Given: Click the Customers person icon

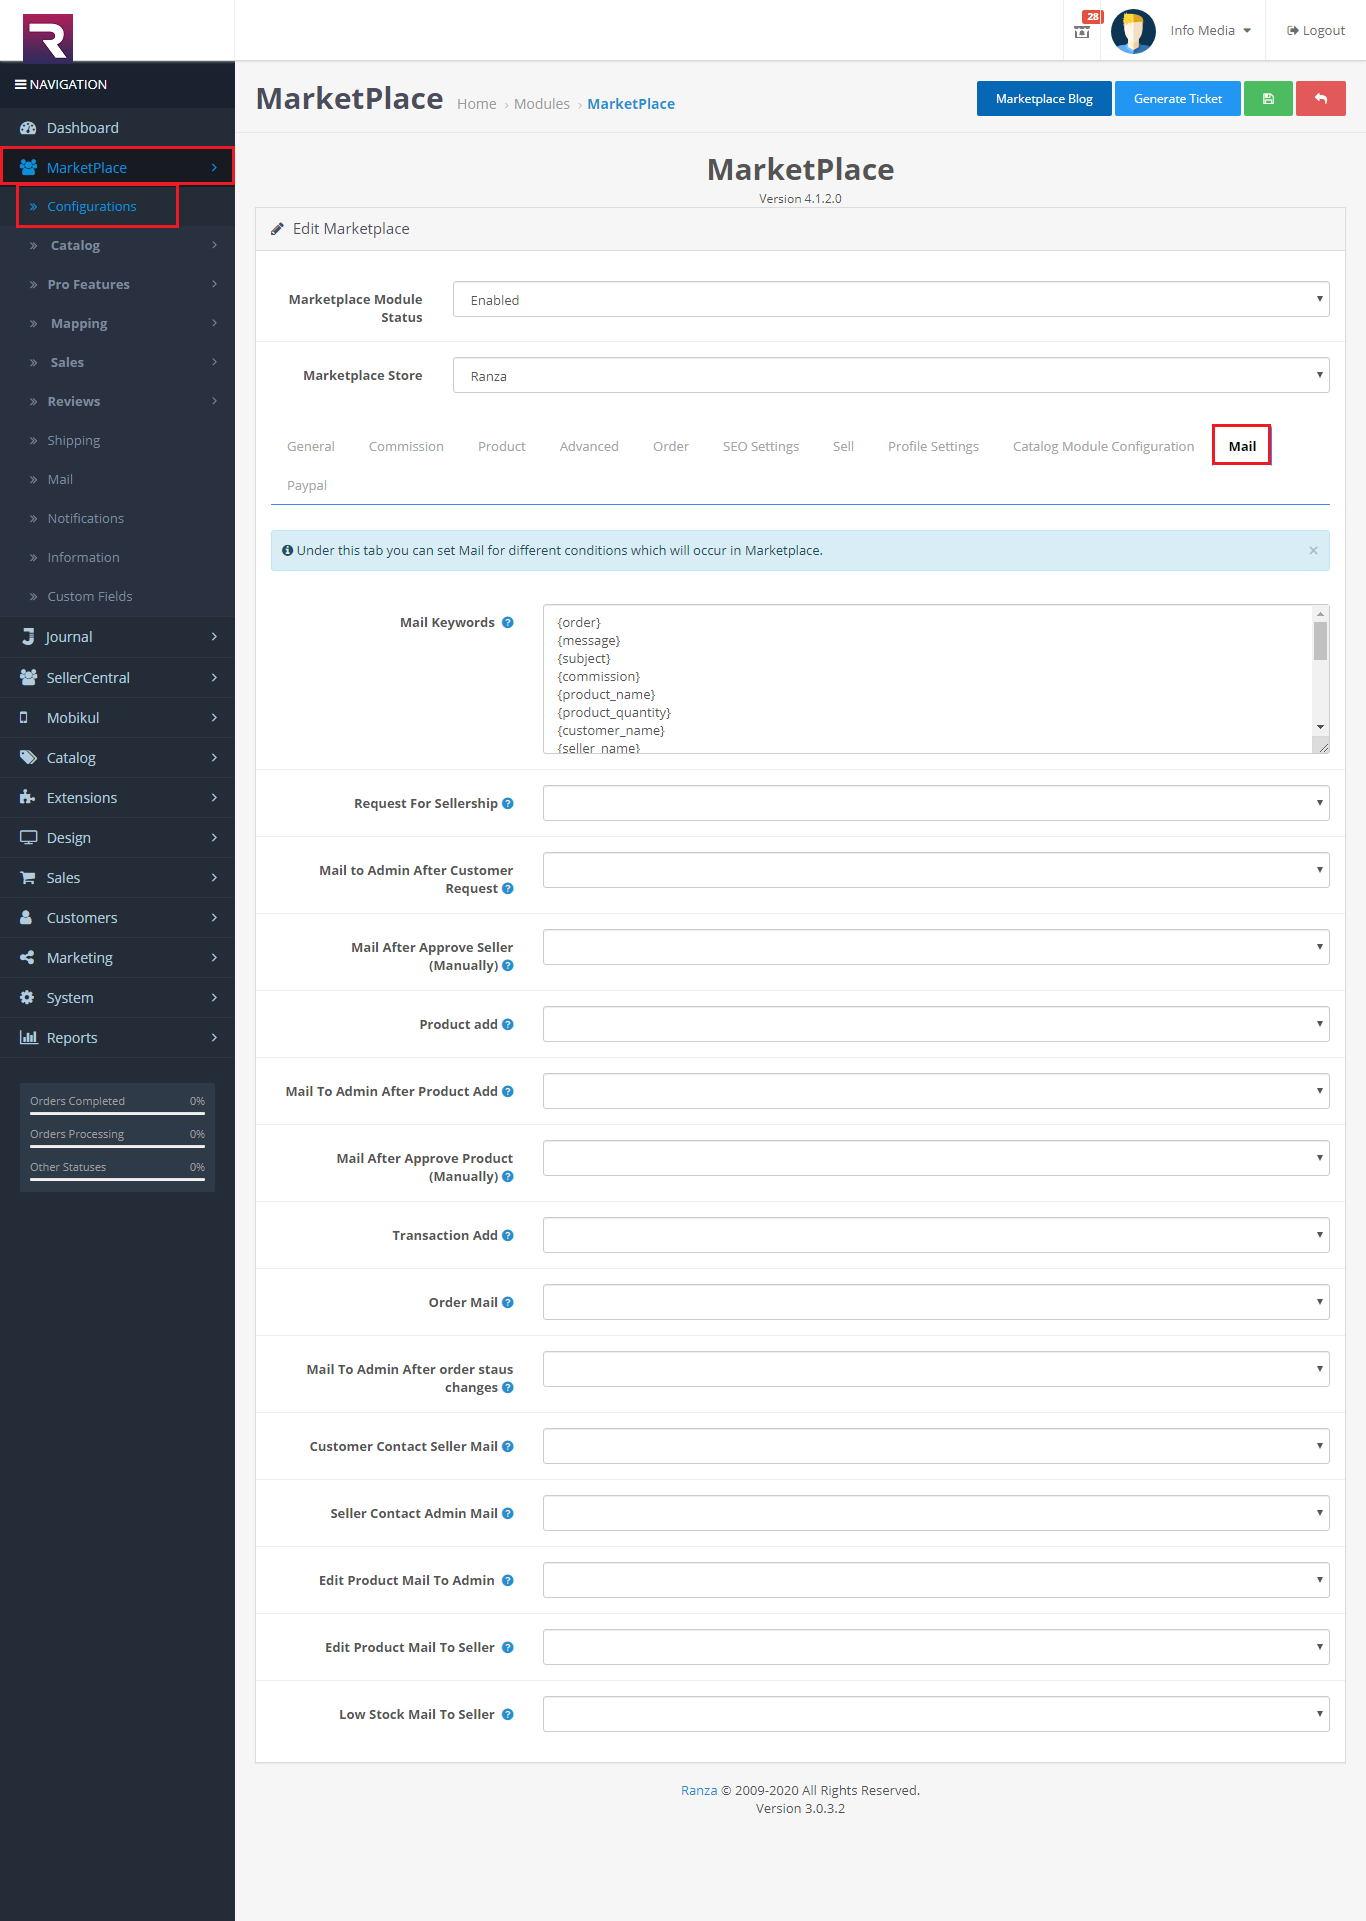Looking at the screenshot, I should pyautogui.click(x=26, y=918).
